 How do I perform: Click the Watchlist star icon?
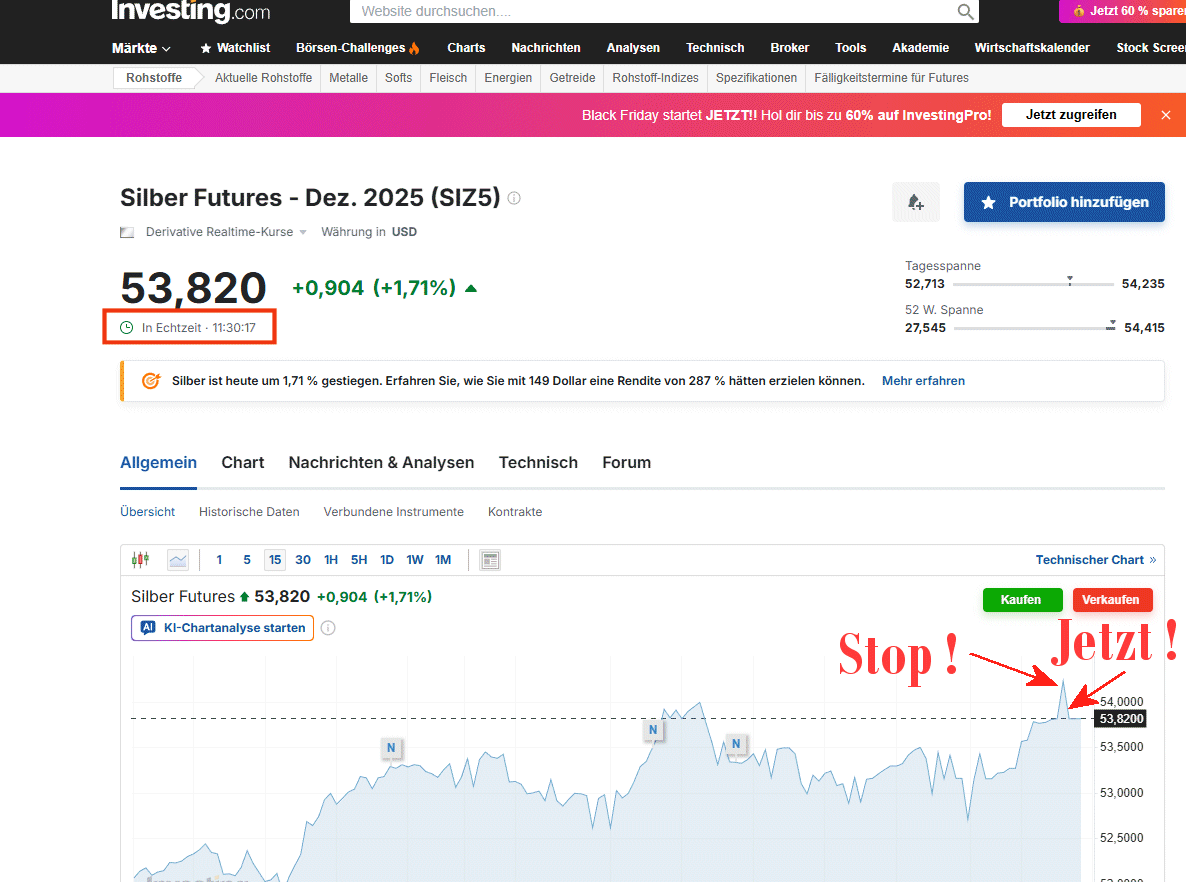206,48
